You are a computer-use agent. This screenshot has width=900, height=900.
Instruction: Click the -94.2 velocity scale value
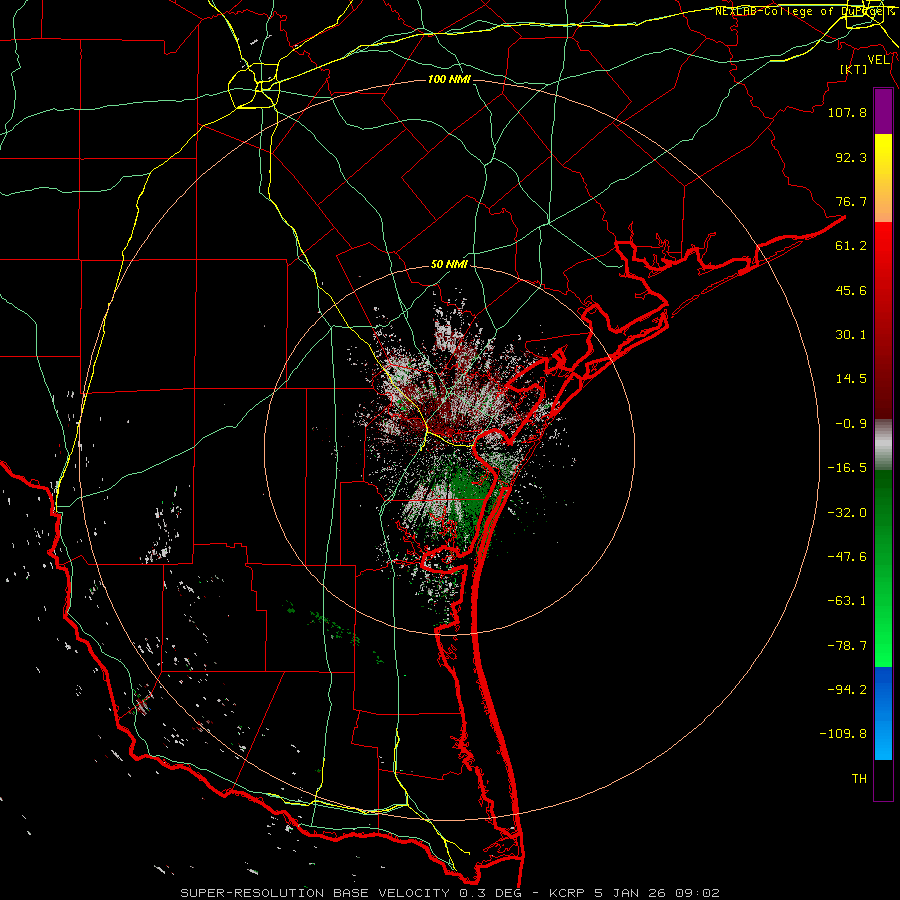pos(847,690)
